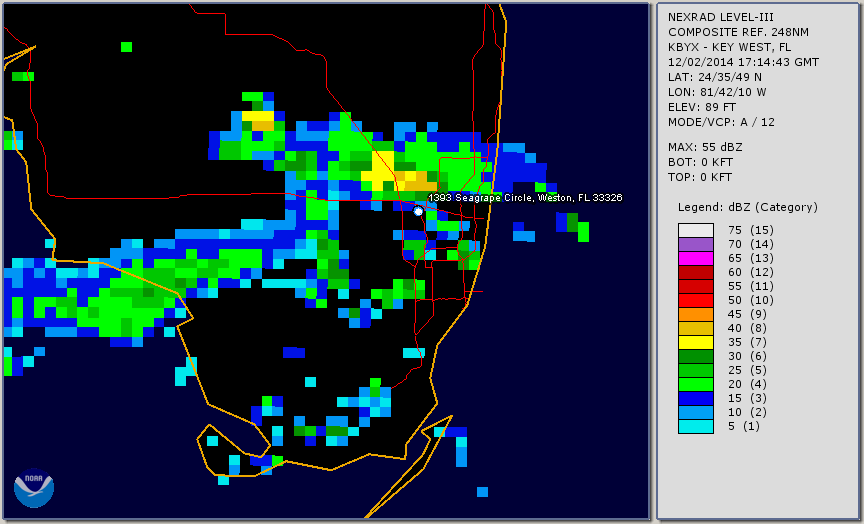This screenshot has height=524, width=864.
Task: Click the 'TOP: 0 KFT' value
Action: (x=700, y=177)
